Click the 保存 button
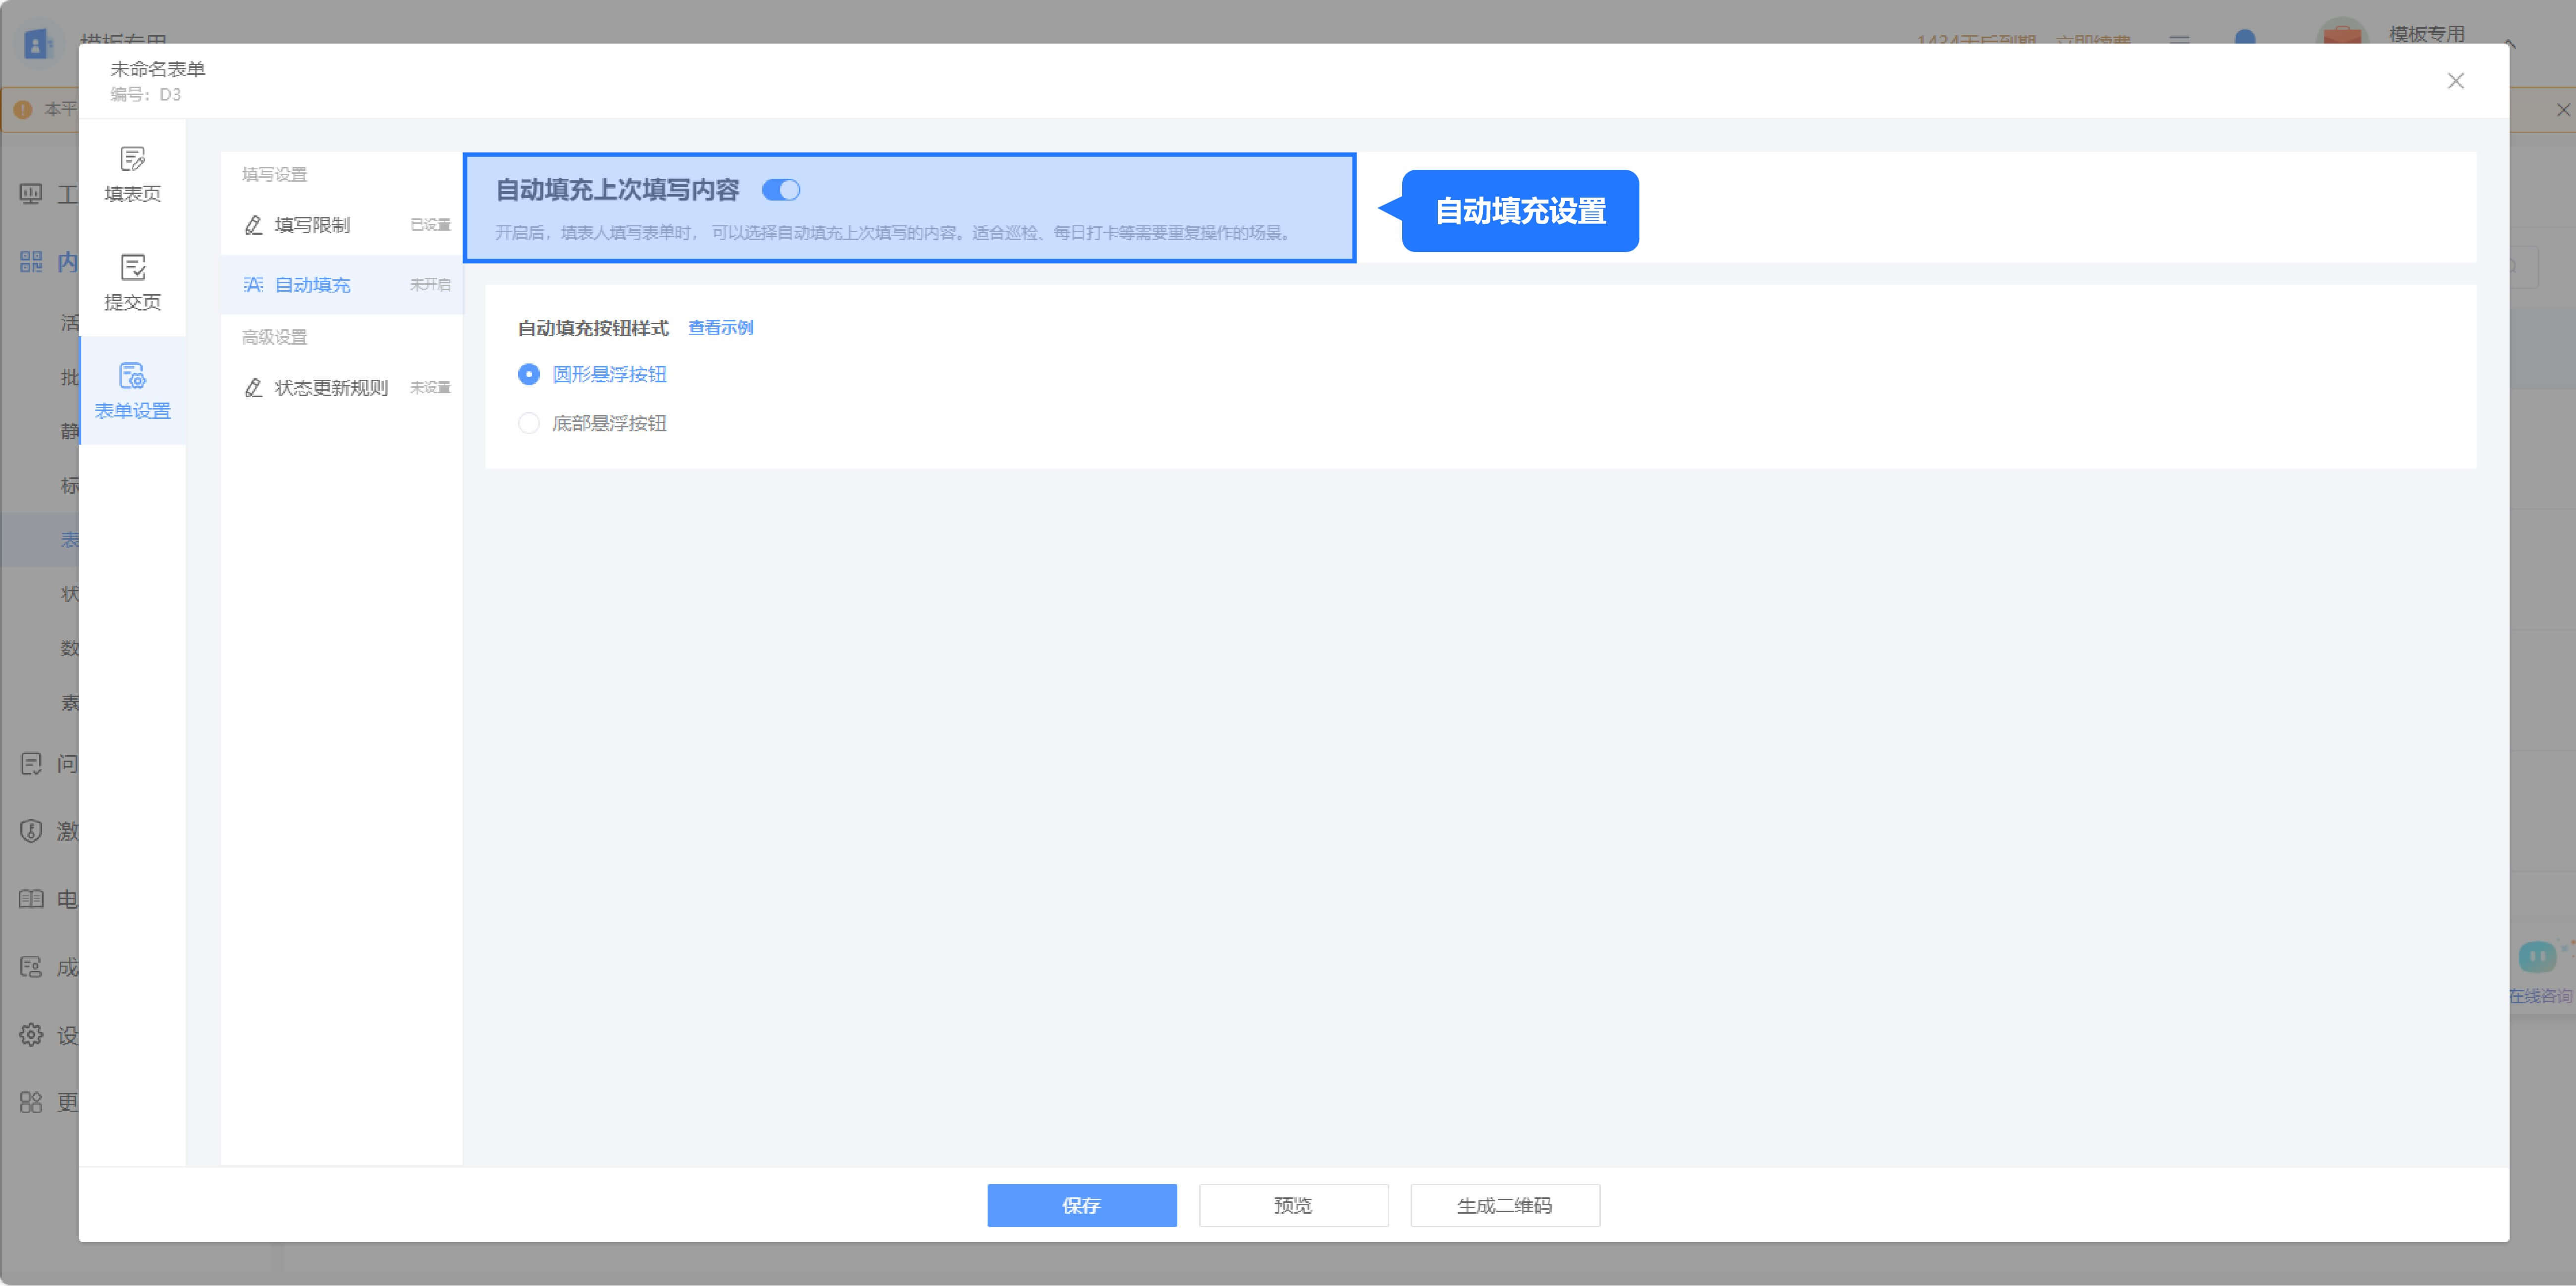 1081,1205
